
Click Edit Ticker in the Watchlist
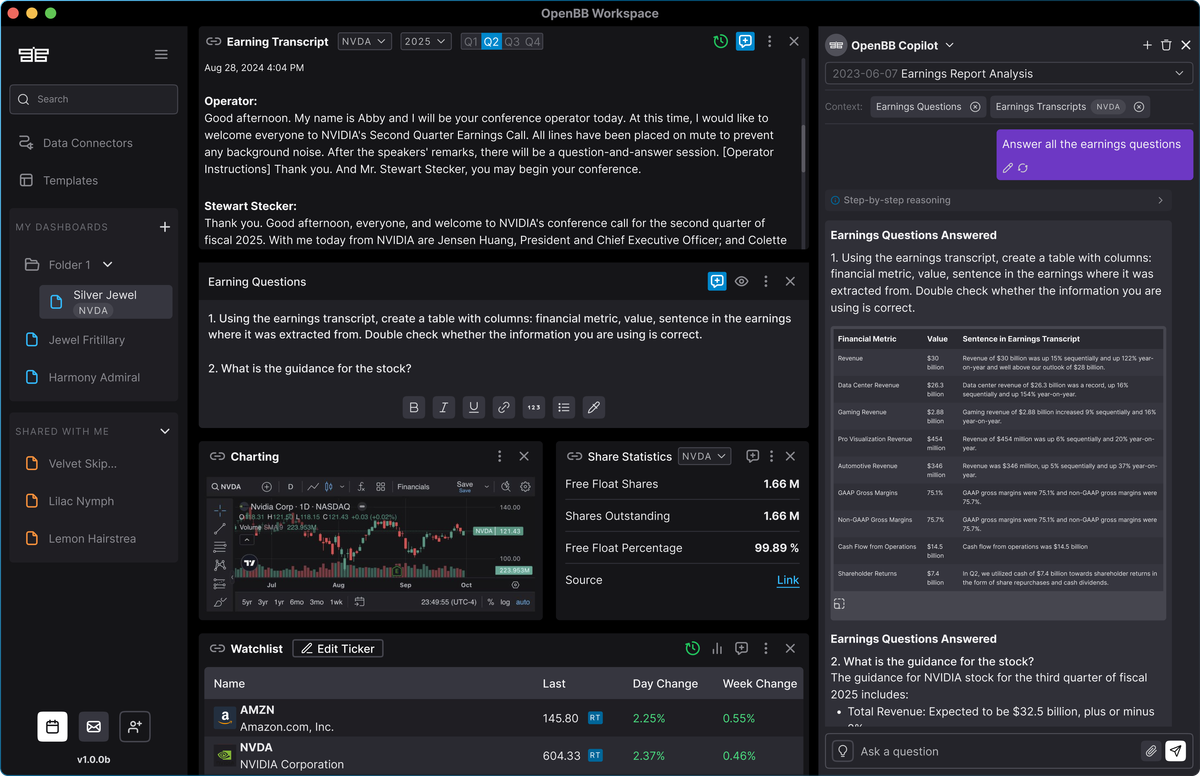click(337, 648)
